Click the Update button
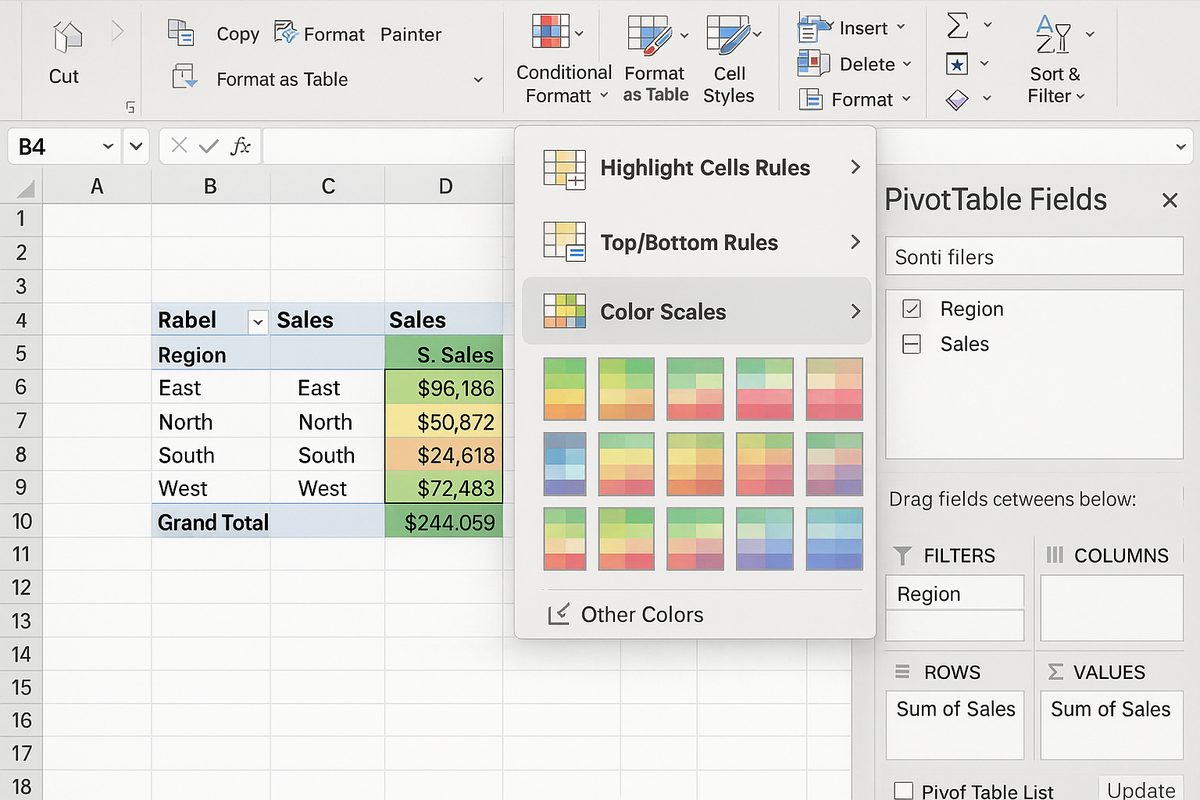This screenshot has width=1200, height=800. pos(1141,790)
